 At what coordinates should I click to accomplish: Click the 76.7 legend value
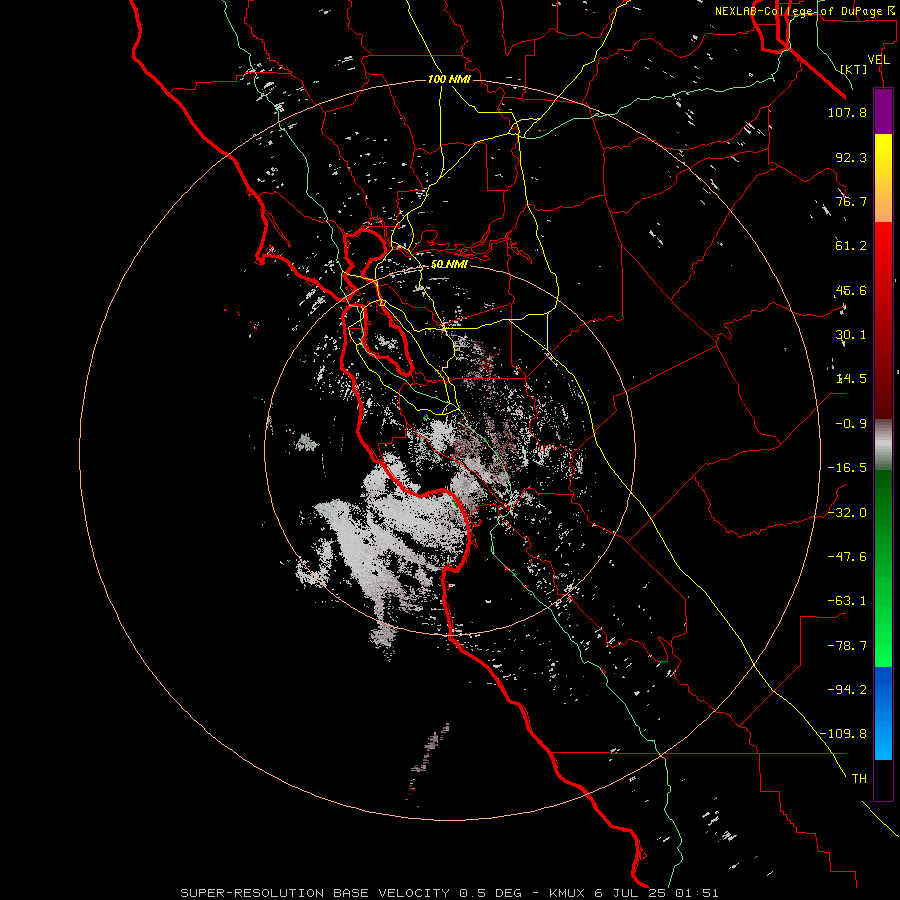(851, 201)
